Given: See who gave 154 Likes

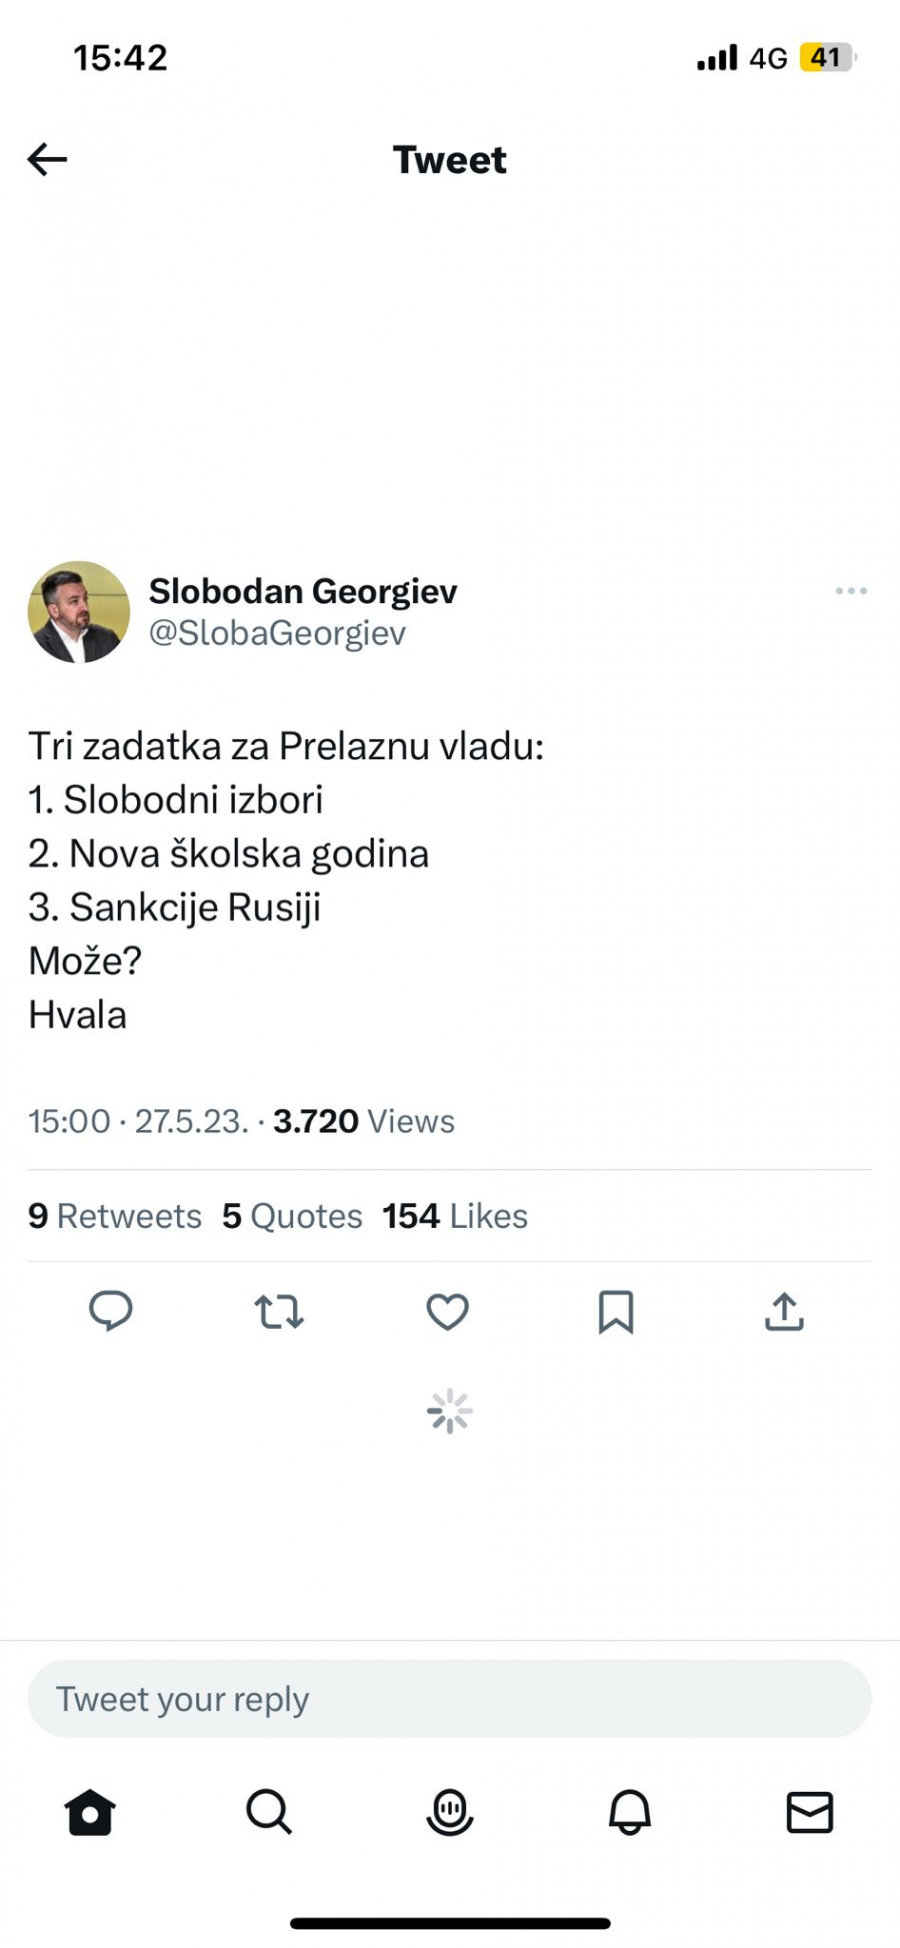Looking at the screenshot, I should pyautogui.click(x=454, y=1216).
